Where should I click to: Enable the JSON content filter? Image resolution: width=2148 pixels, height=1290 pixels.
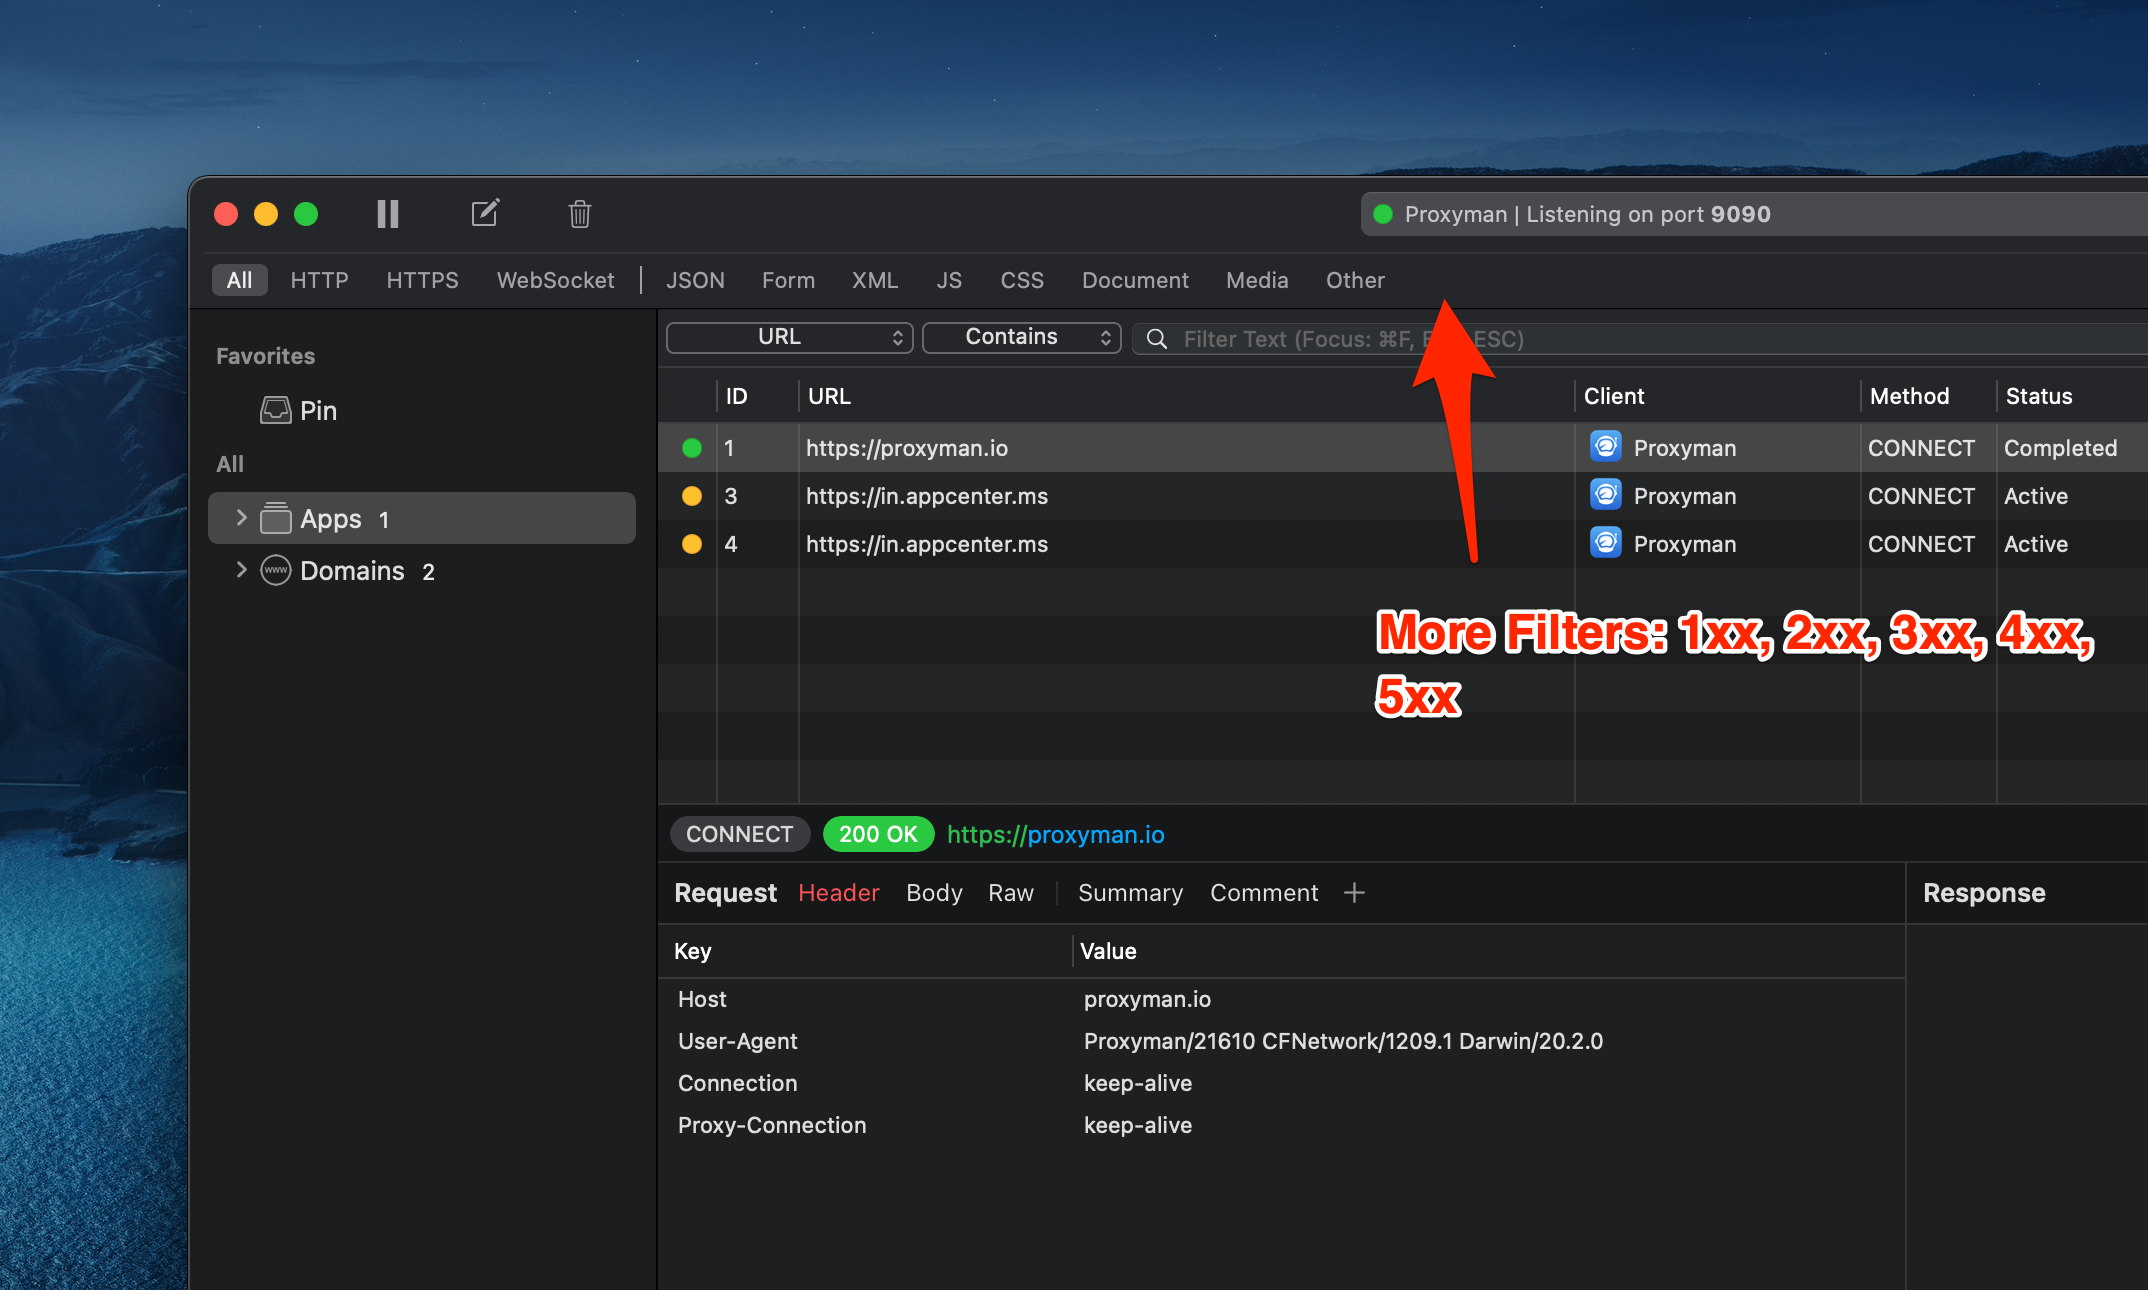695,280
